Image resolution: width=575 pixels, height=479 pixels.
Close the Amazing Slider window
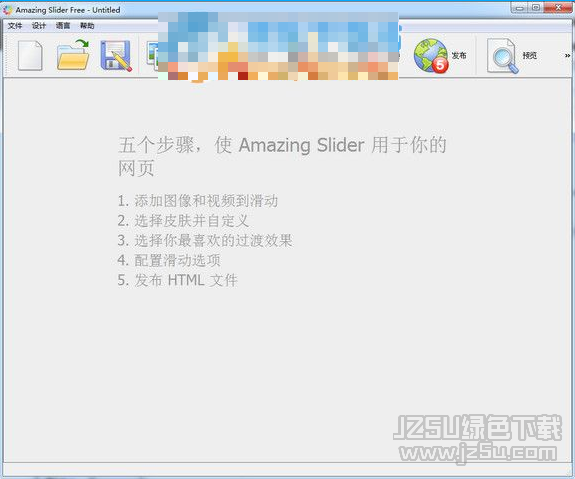(x=558, y=8)
